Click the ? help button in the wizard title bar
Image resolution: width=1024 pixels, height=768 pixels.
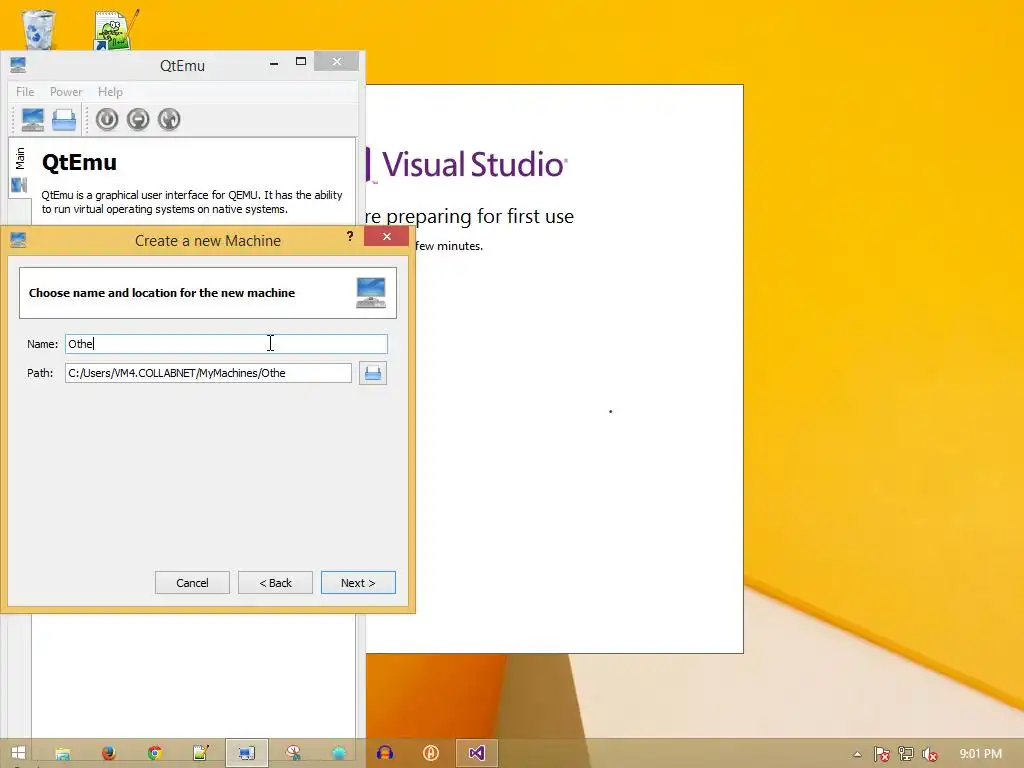click(x=350, y=236)
